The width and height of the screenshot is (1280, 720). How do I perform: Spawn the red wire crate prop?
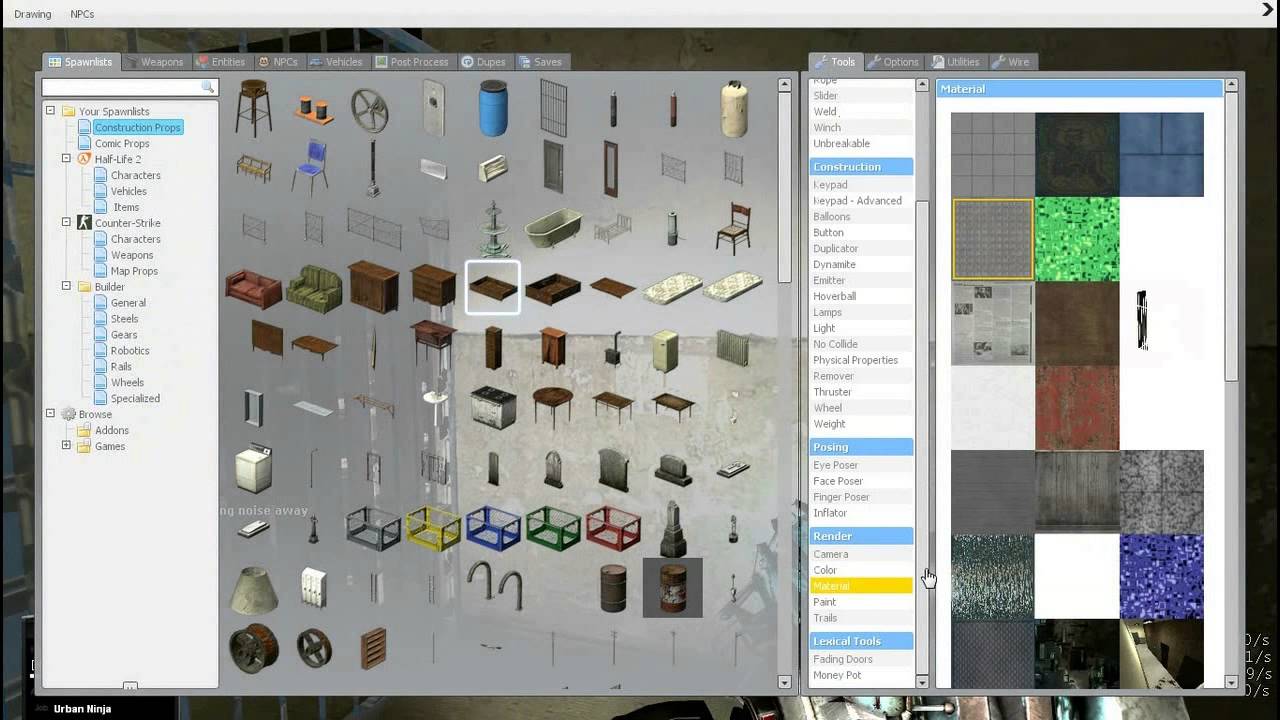coord(613,528)
